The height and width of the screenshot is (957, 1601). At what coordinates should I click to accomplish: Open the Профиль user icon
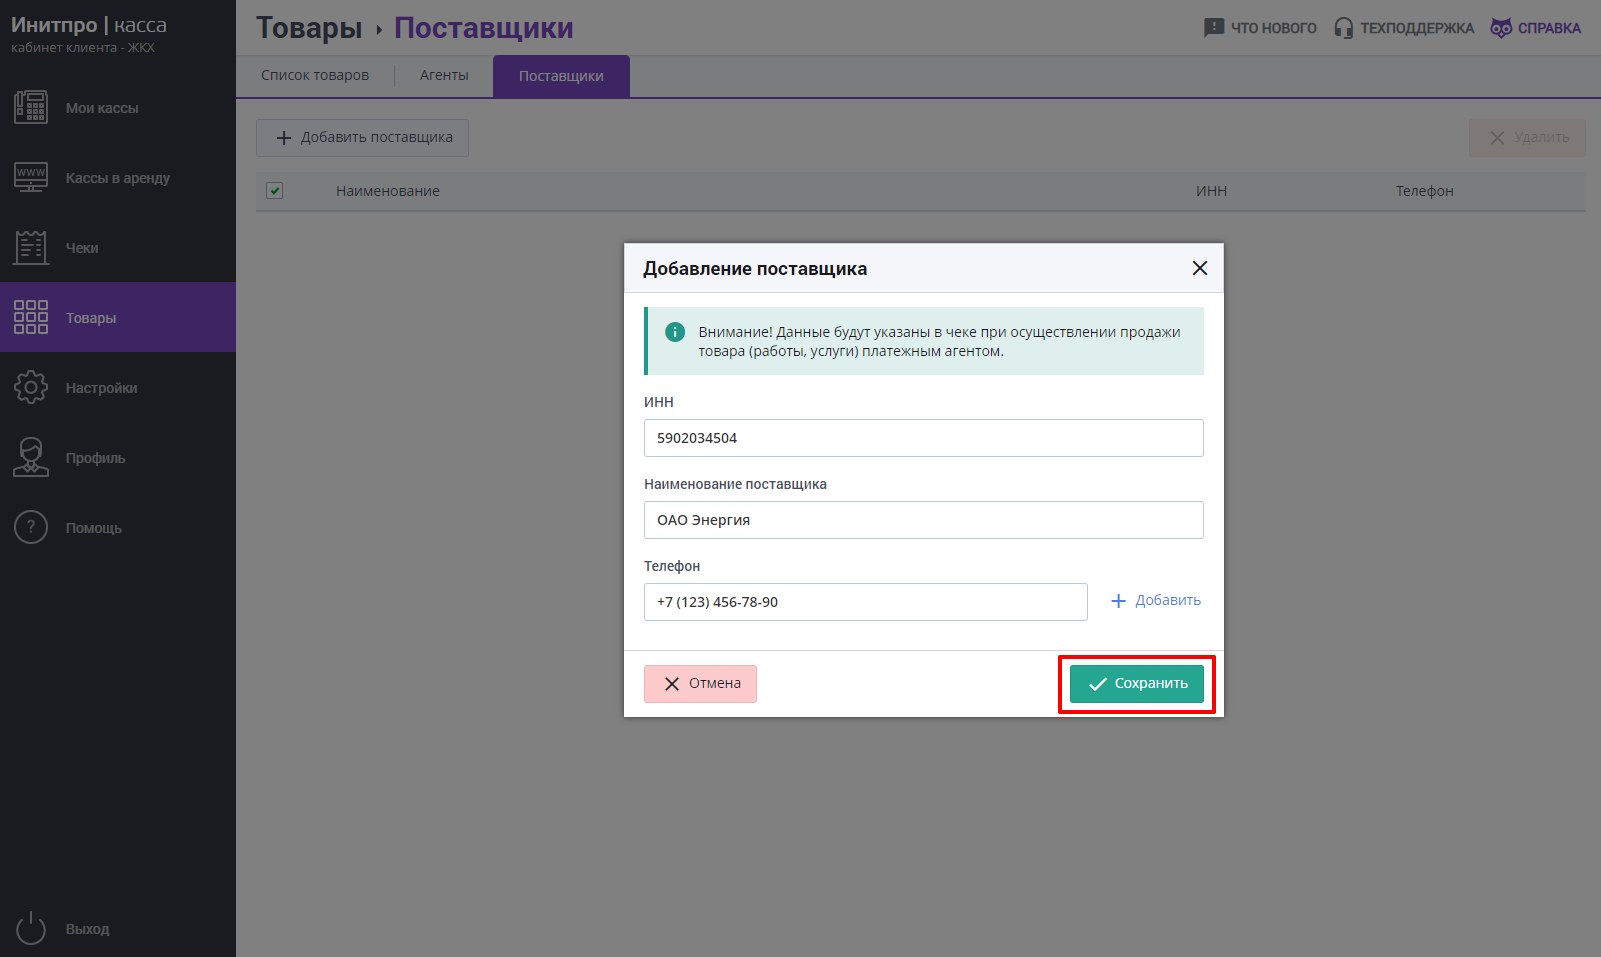(31, 457)
